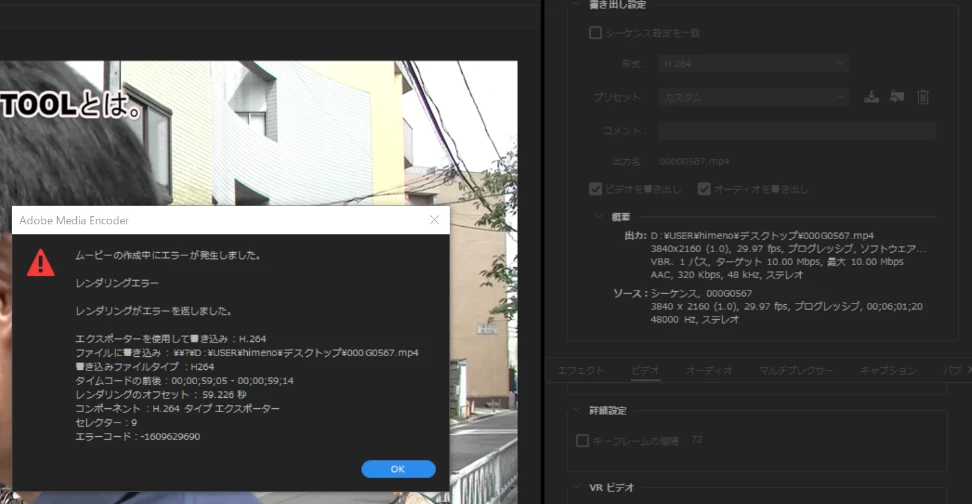The height and width of the screenshot is (504, 972).
Task: Click the delete preset trash icon
Action: click(923, 97)
